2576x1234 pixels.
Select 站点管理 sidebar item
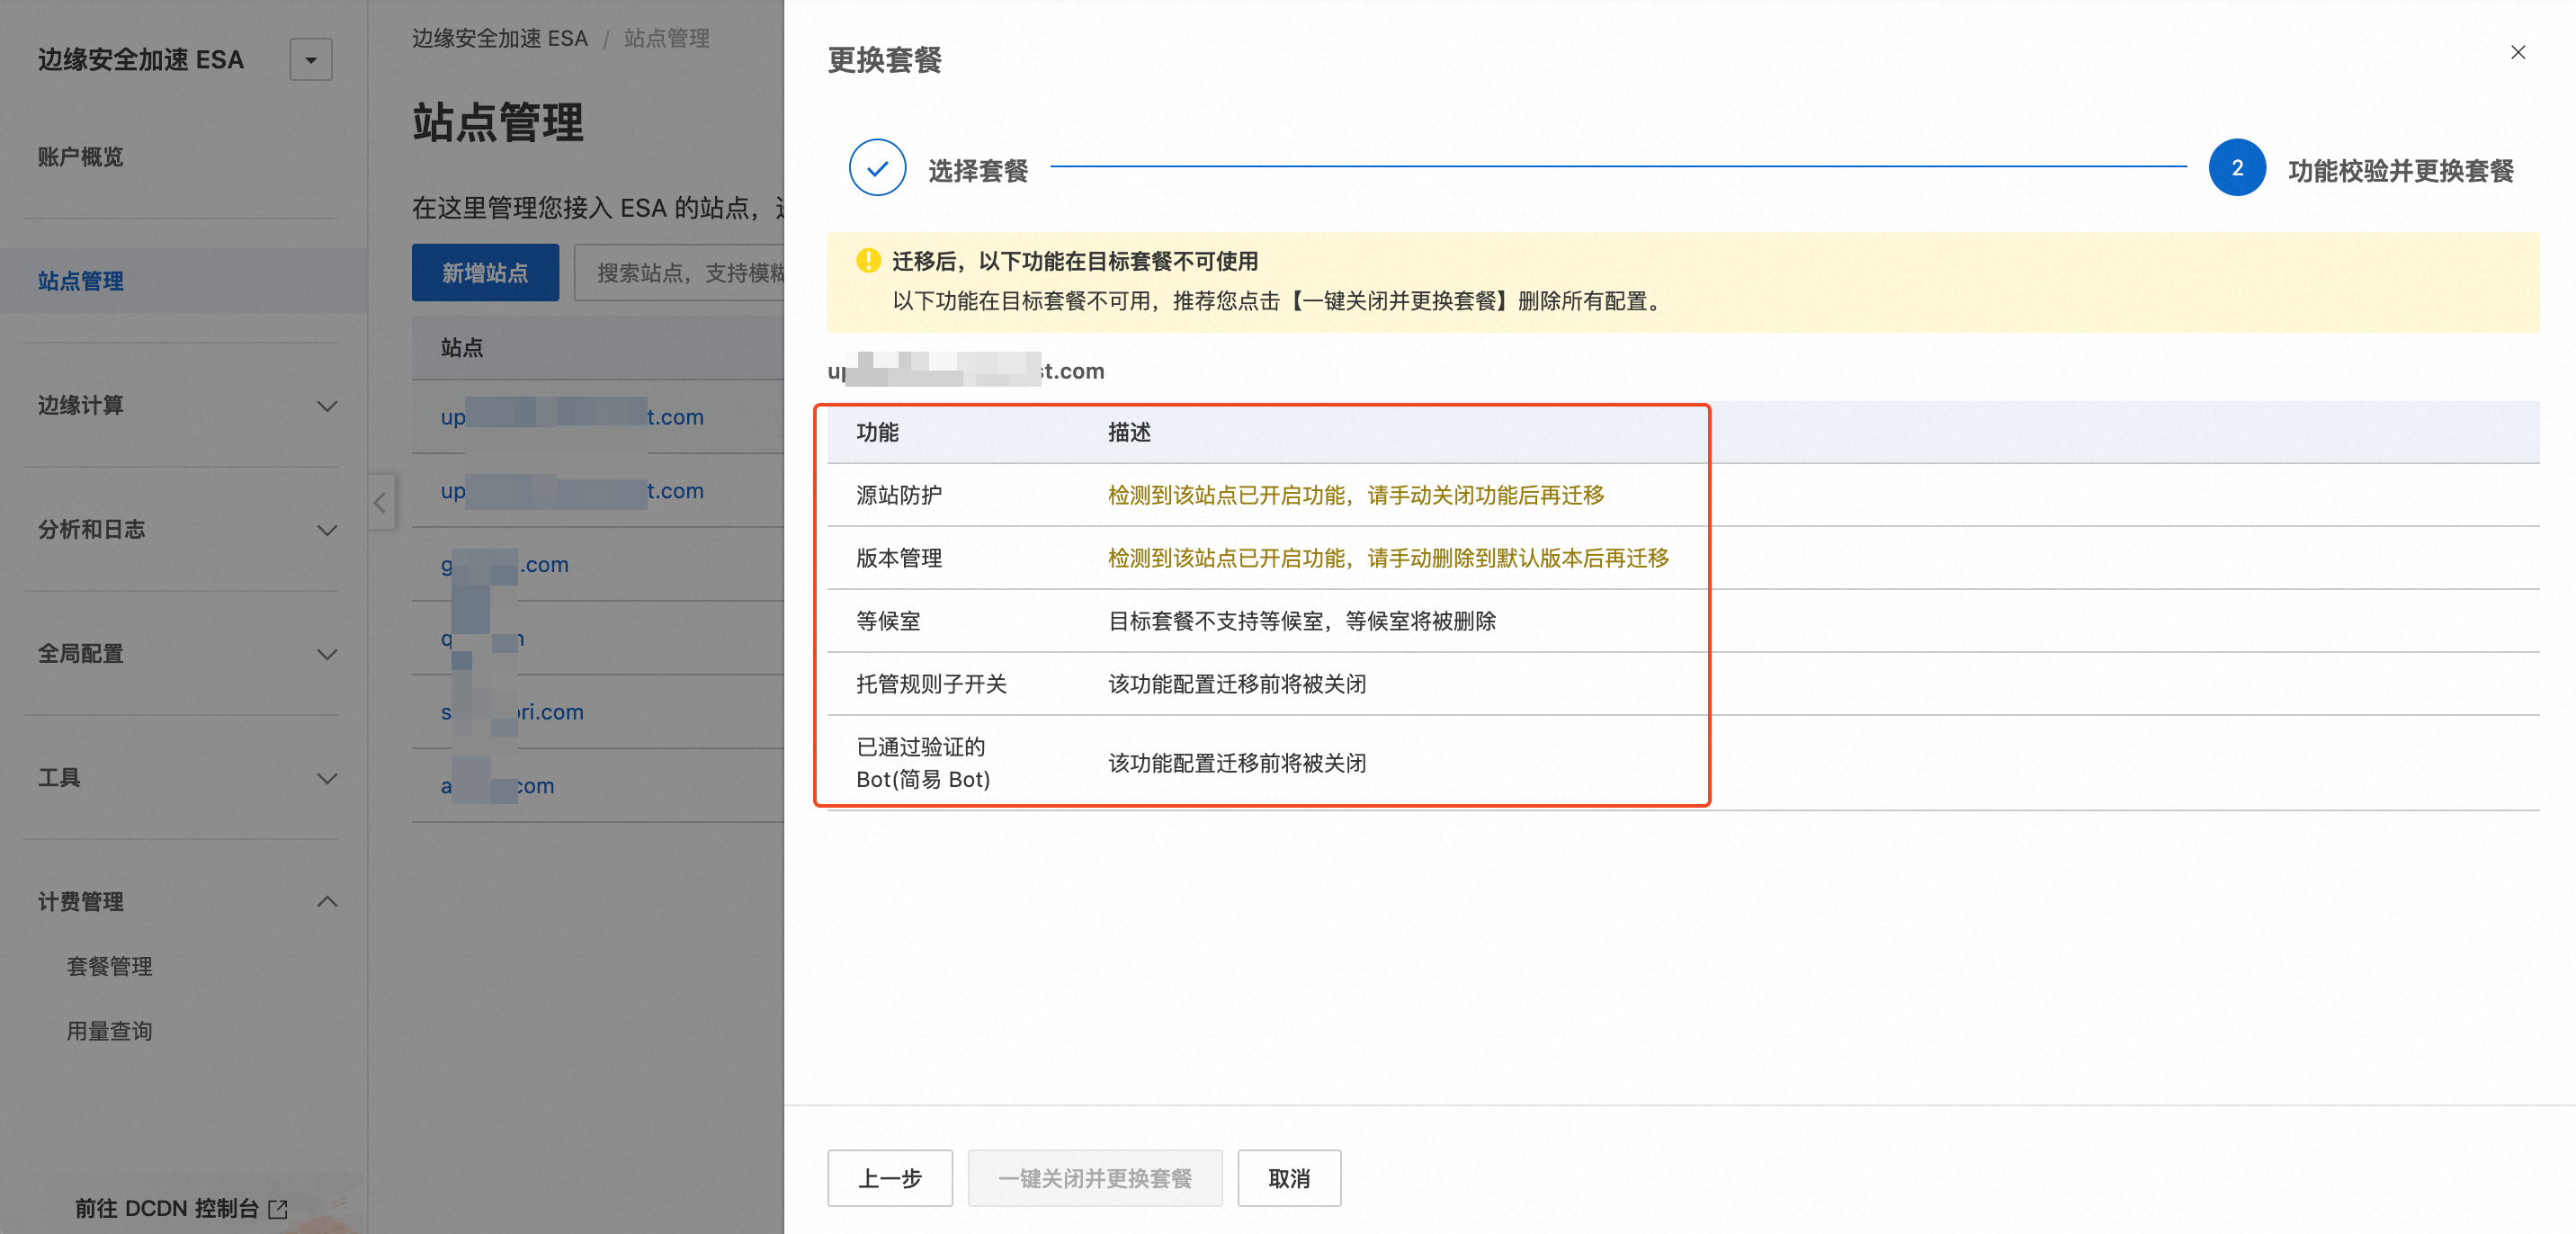[x=81, y=281]
